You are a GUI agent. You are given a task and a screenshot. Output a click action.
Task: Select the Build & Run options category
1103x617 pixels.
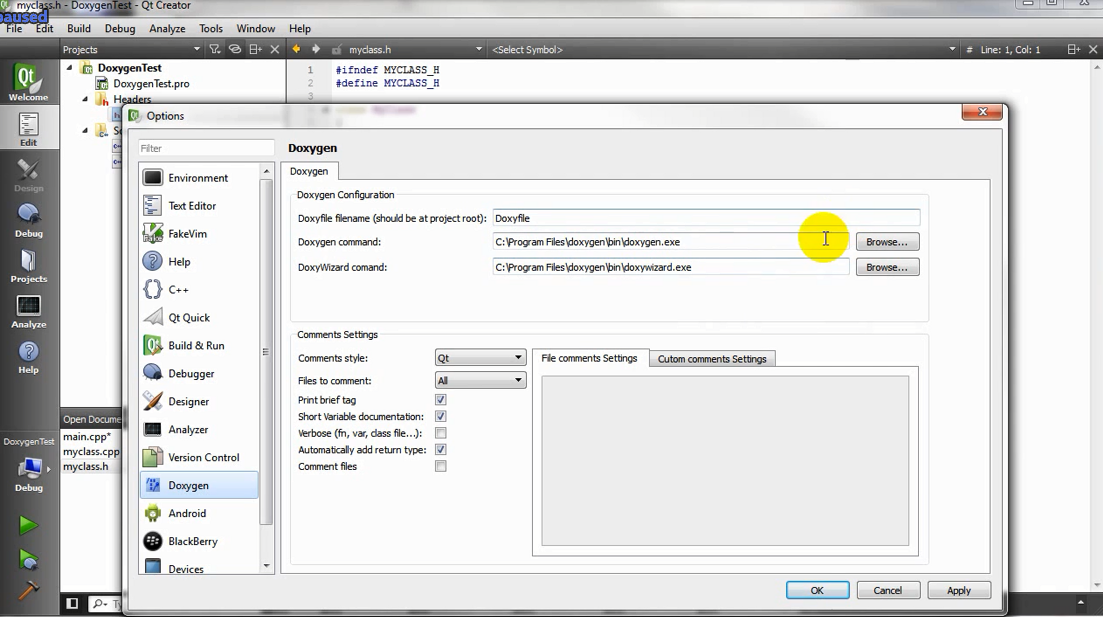[x=196, y=346]
